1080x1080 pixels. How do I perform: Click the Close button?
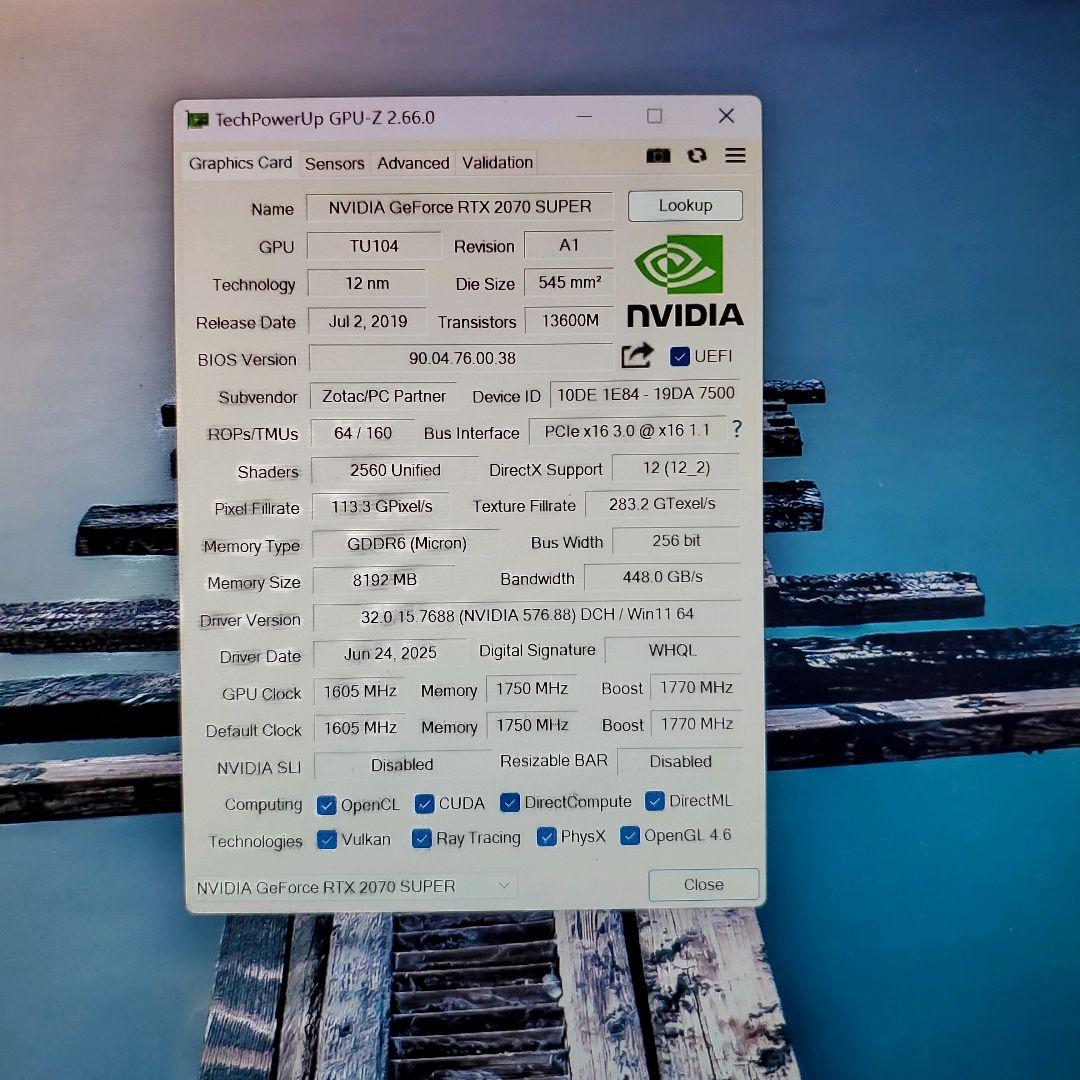[703, 884]
